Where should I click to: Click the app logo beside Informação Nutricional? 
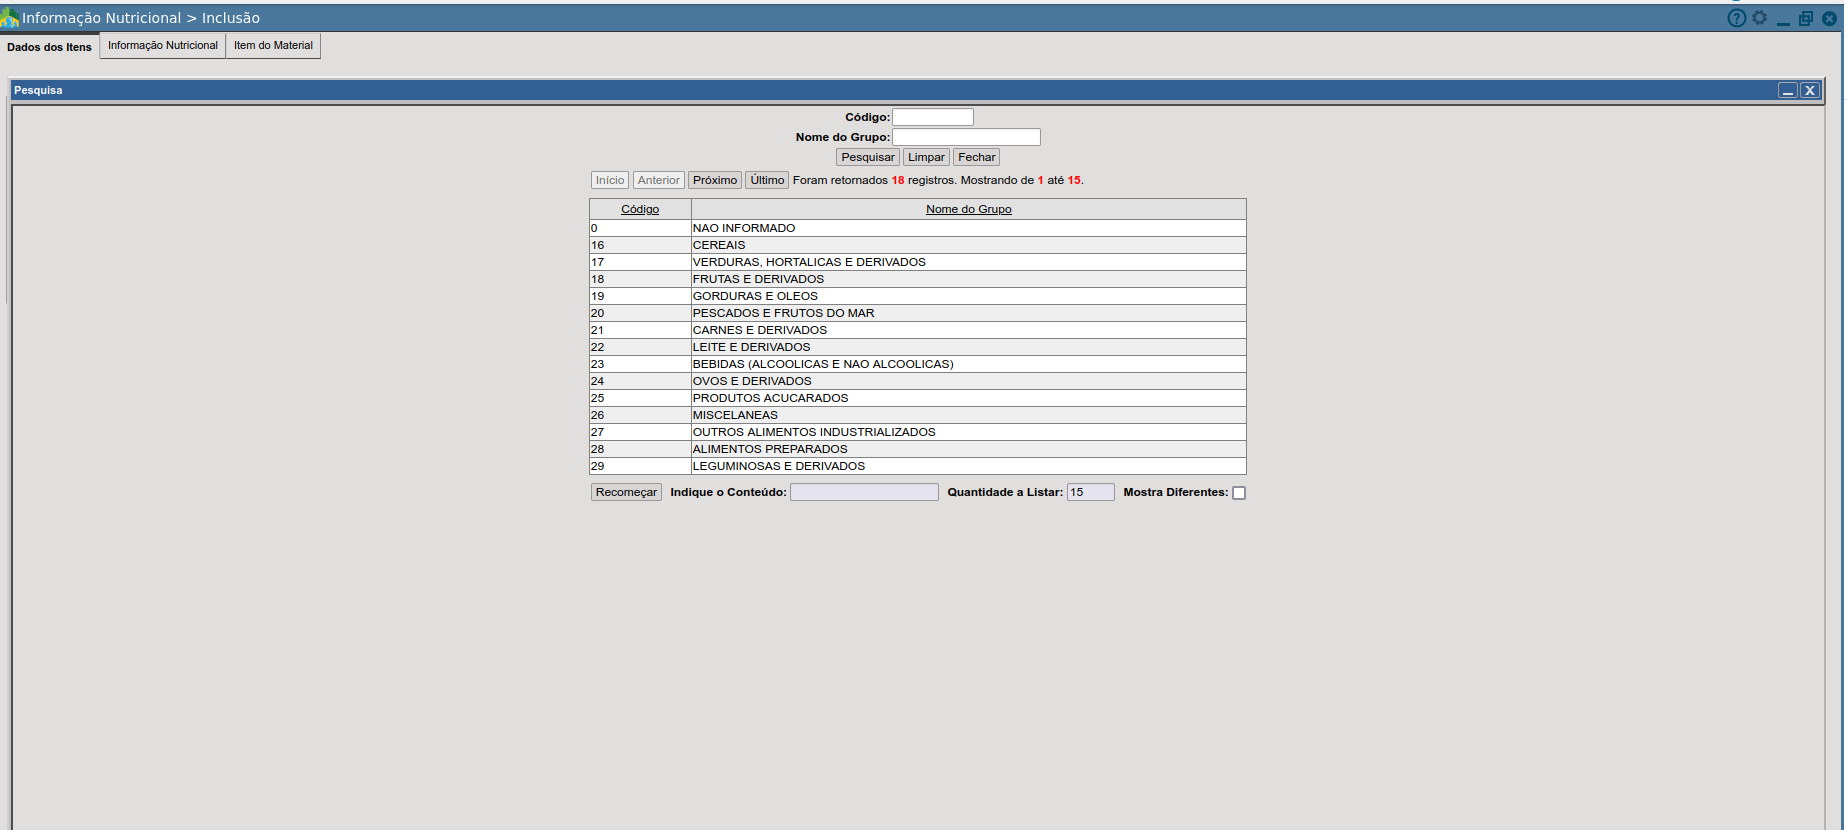[x=10, y=18]
